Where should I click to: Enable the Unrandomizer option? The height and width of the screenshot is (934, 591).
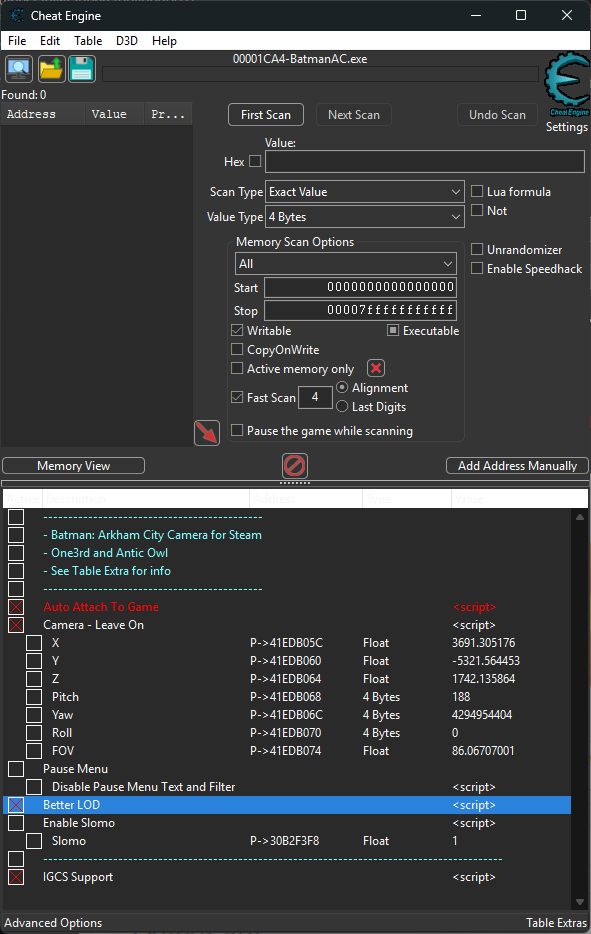477,249
